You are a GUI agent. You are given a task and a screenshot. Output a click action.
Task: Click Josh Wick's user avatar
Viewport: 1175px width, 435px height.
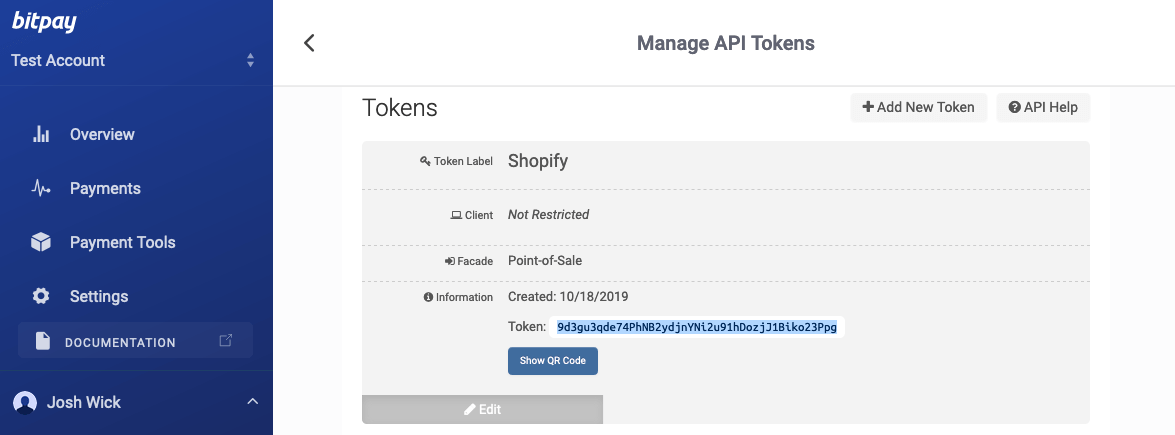pyautogui.click(x=25, y=402)
